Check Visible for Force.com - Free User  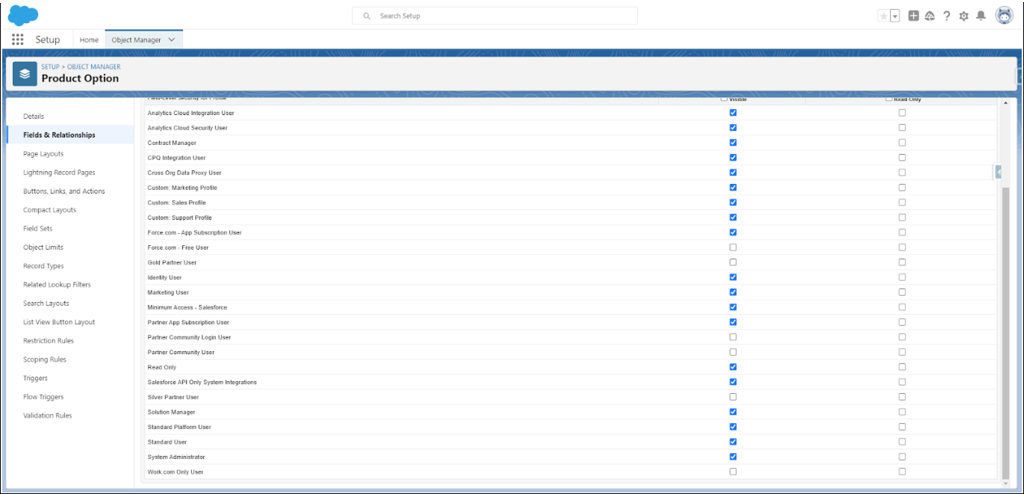click(733, 247)
